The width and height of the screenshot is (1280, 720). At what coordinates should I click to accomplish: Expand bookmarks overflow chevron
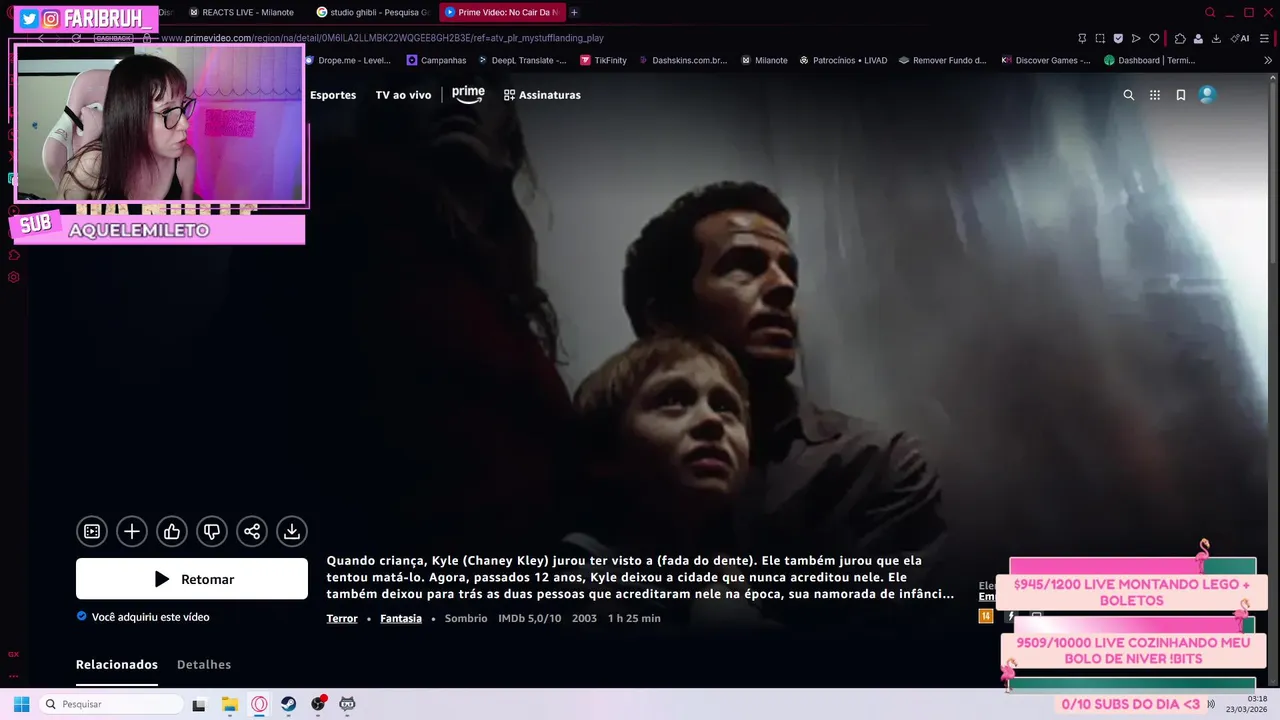click(1268, 60)
